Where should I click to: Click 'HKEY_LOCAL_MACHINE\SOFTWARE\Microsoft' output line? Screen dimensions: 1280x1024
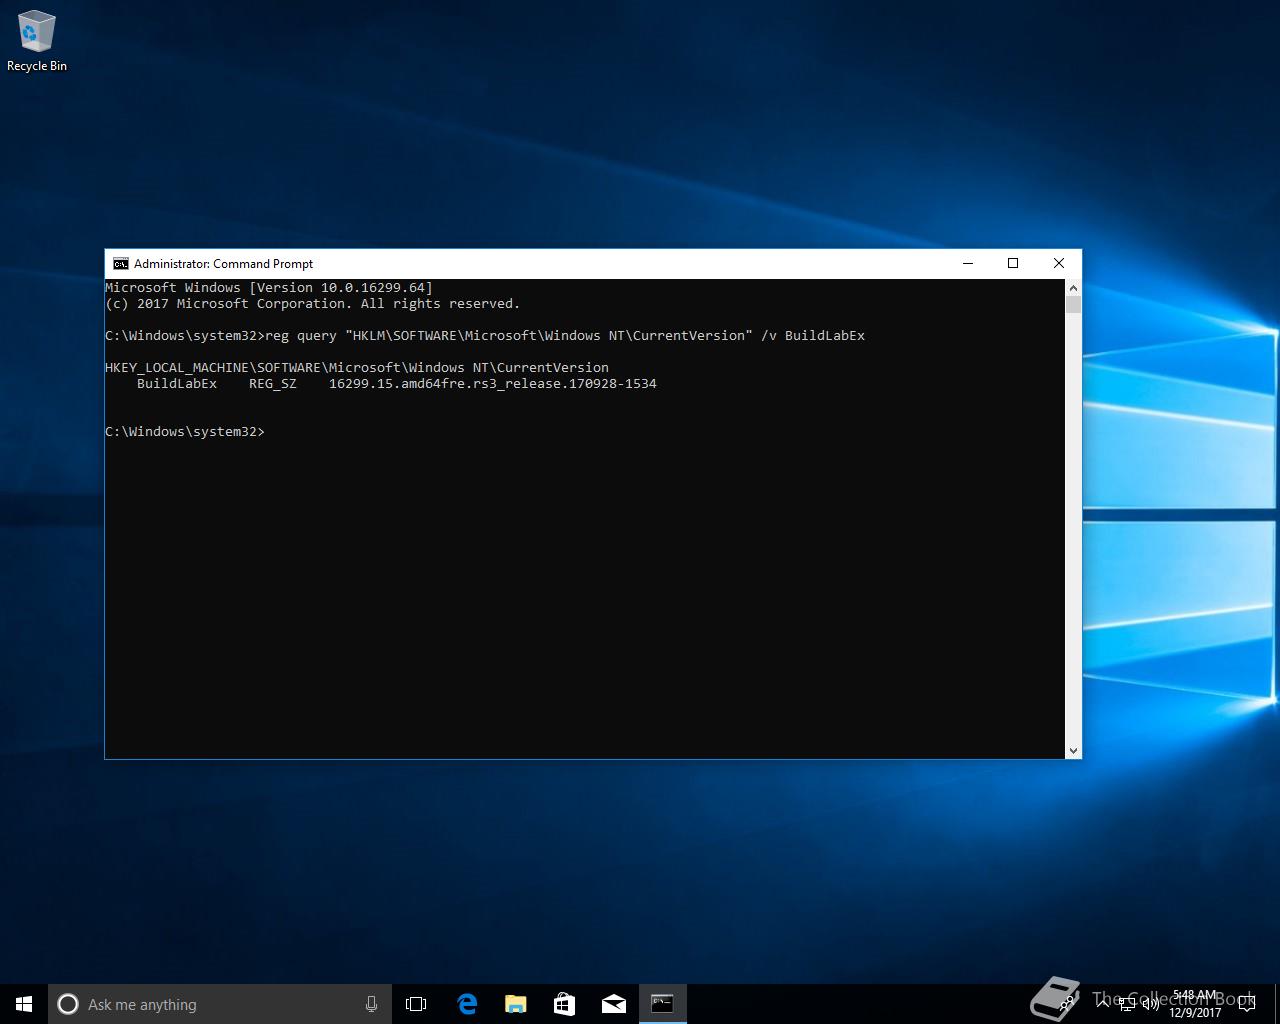(x=357, y=368)
